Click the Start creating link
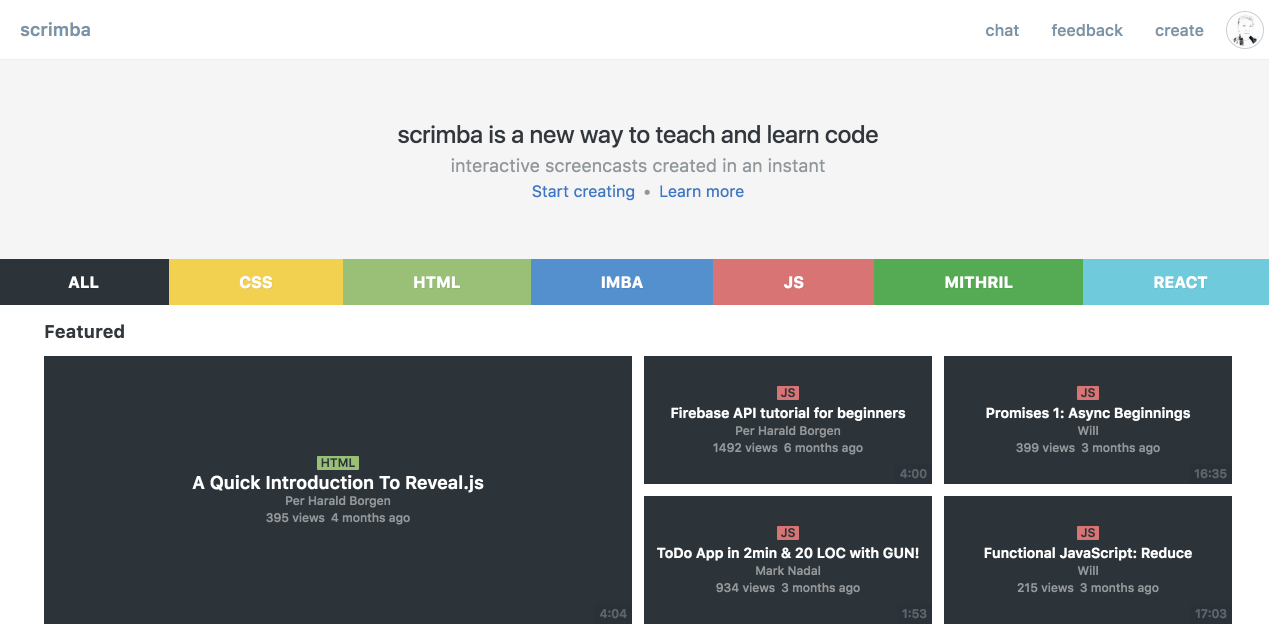The height and width of the screenshot is (634, 1269). click(583, 191)
